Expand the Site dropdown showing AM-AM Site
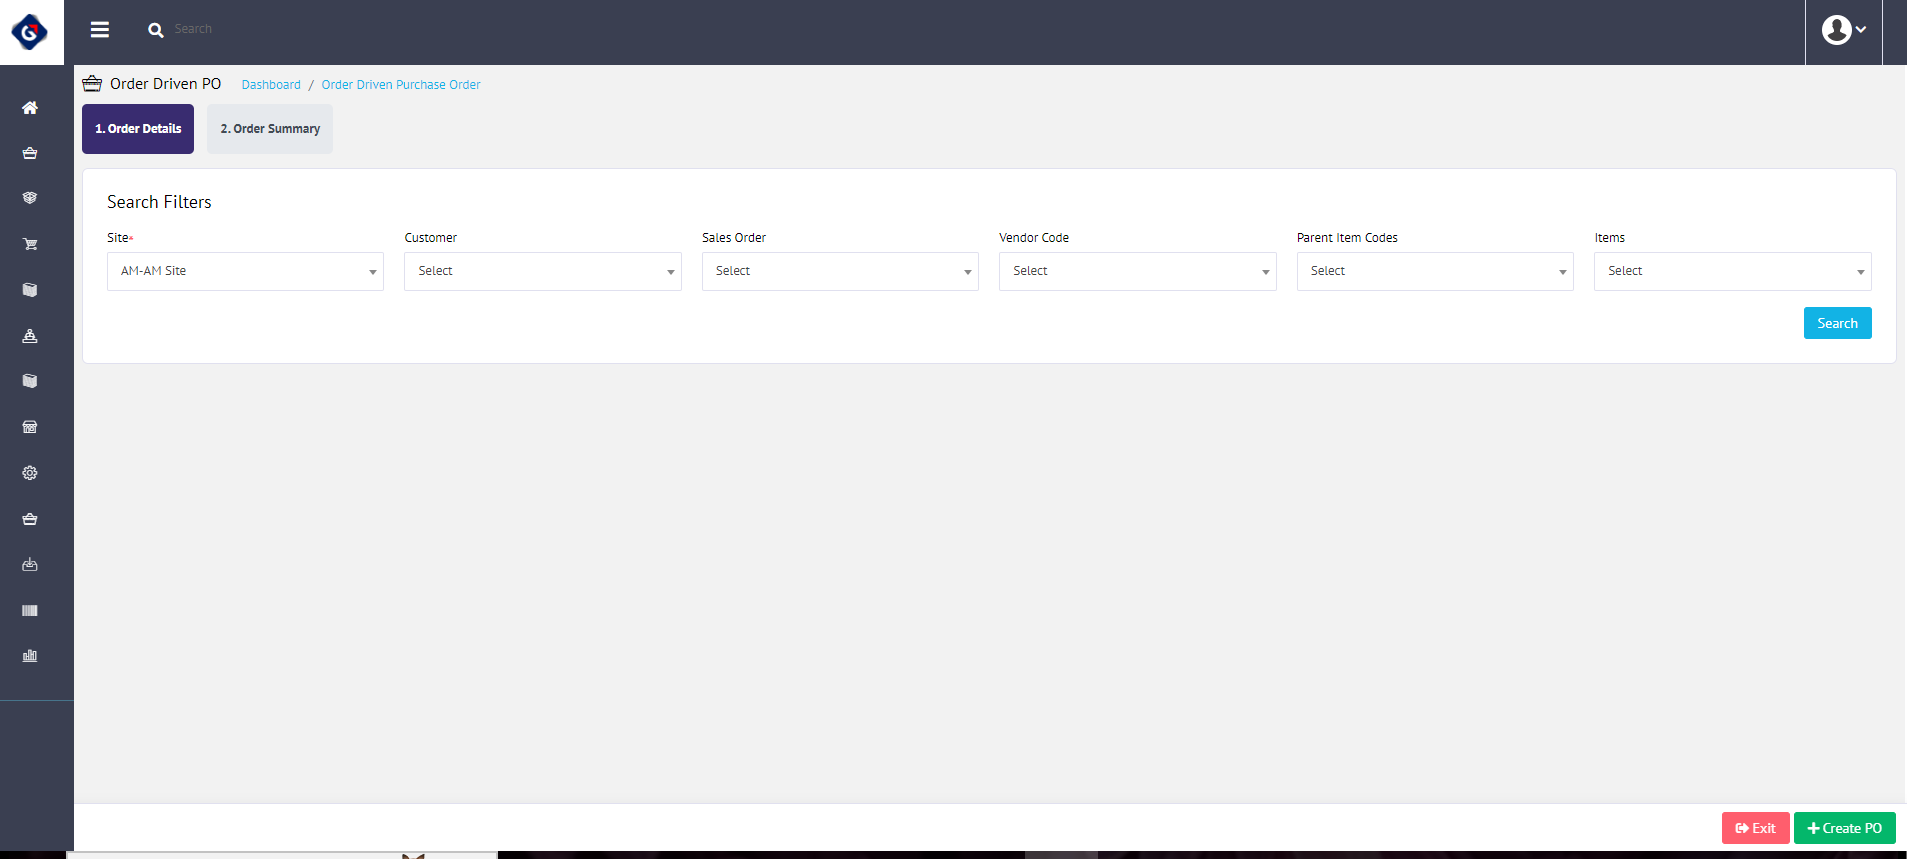The height and width of the screenshot is (859, 1907). click(245, 271)
